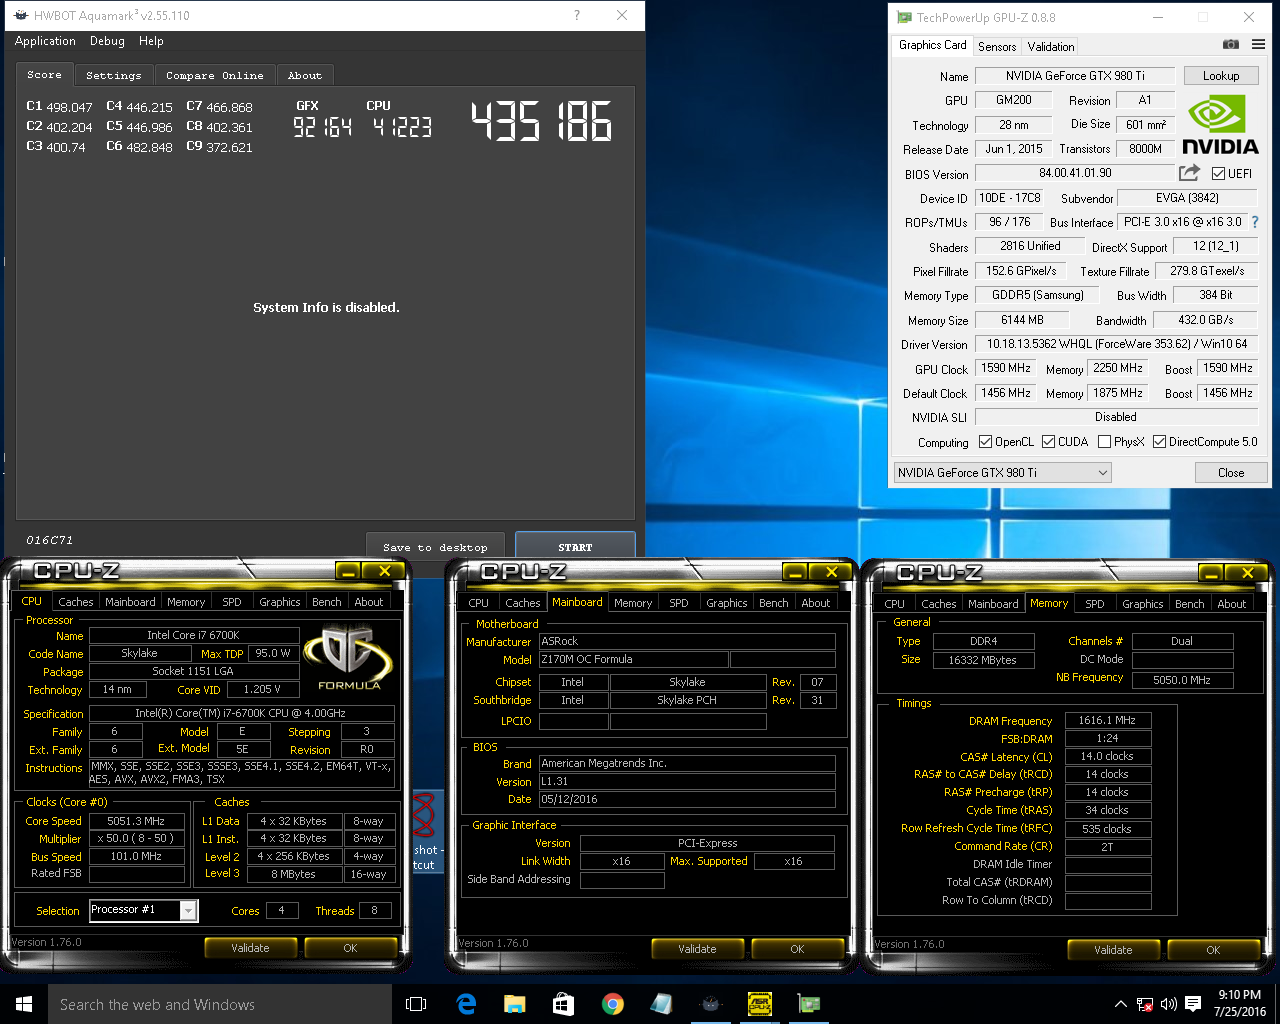1280x1024 pixels.
Task: Open File Explorer from the taskbar
Action: 515,1004
